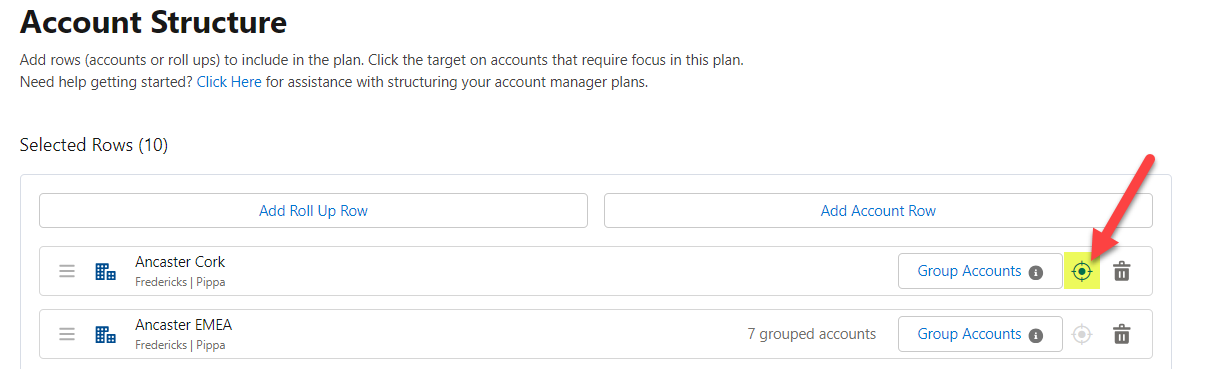Open Group Accounts for Ancaster EMEA
Screen dimensions: 1205x369
point(980,334)
